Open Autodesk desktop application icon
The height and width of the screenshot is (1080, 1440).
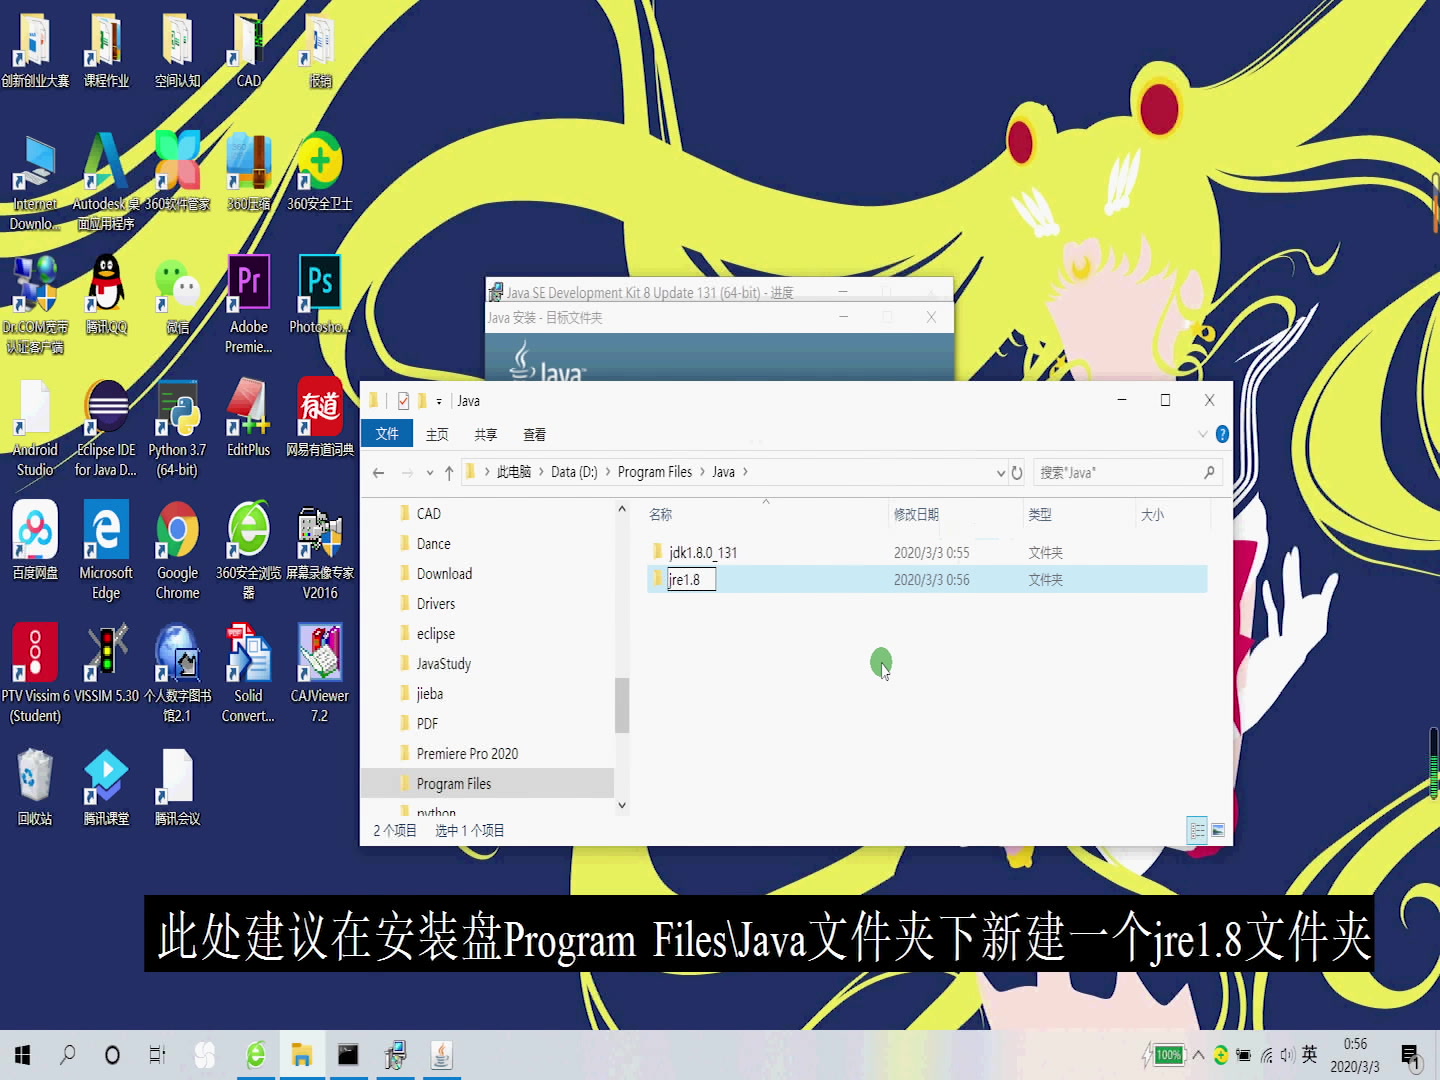click(106, 181)
